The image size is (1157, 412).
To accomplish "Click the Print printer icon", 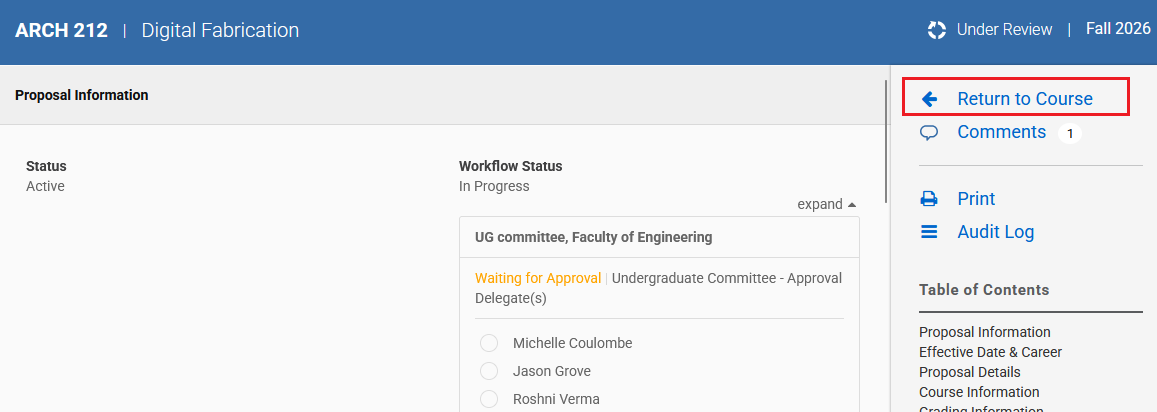I will point(929,199).
